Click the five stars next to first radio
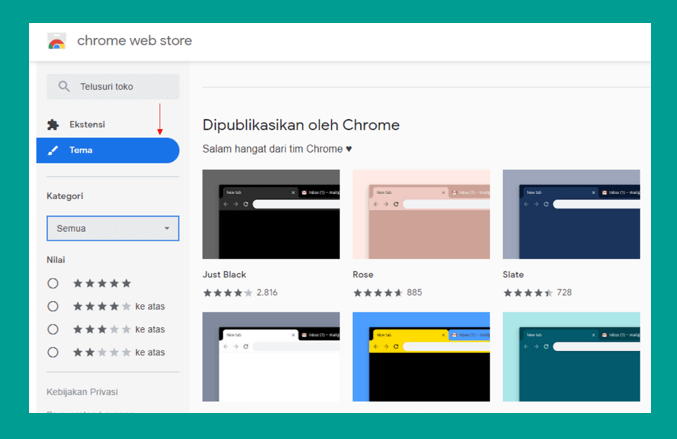This screenshot has height=439, width=677. click(102, 284)
